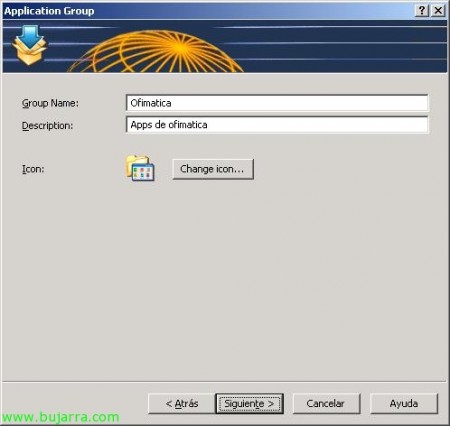Cancel the wizard with Cancelar
450x426 pixels.
[326, 404]
